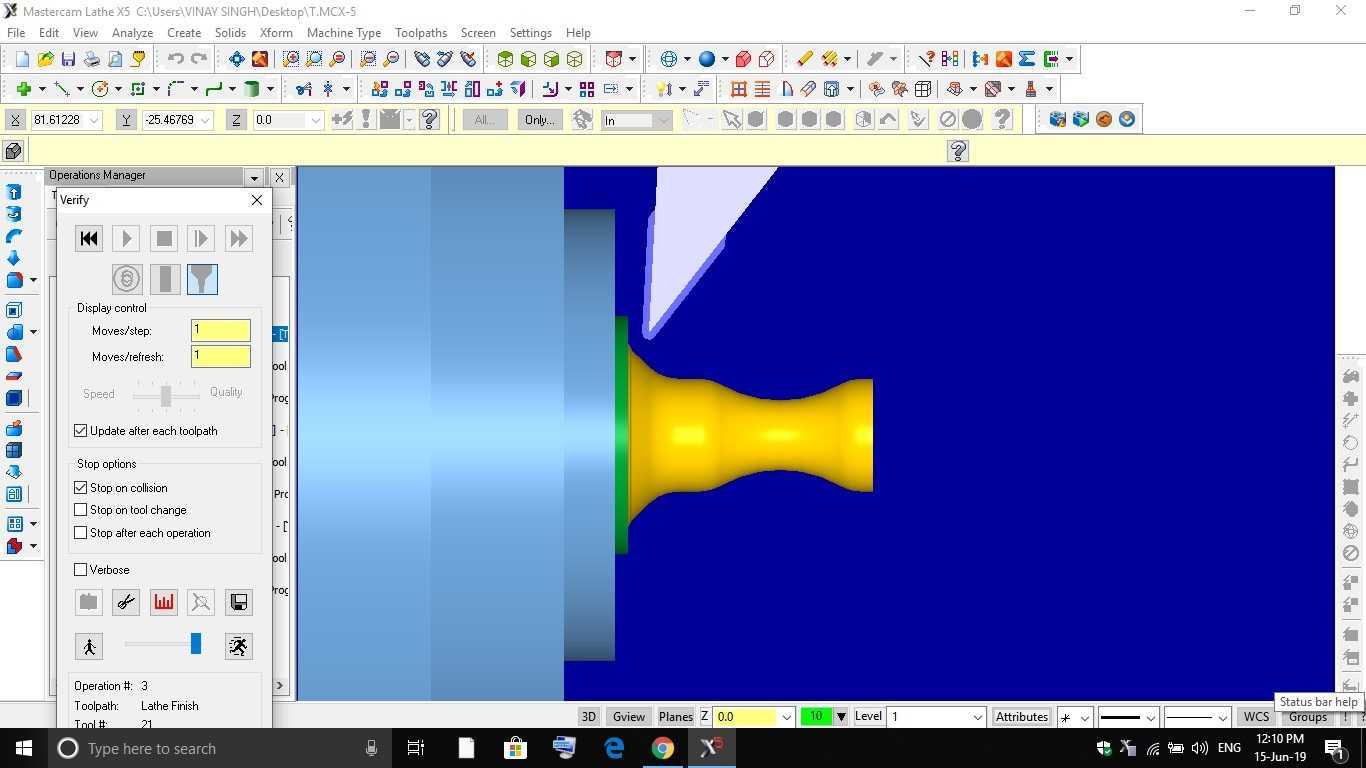The image size is (1366, 768).
Task: Click the New file icon in toolbar
Action: (x=22, y=60)
